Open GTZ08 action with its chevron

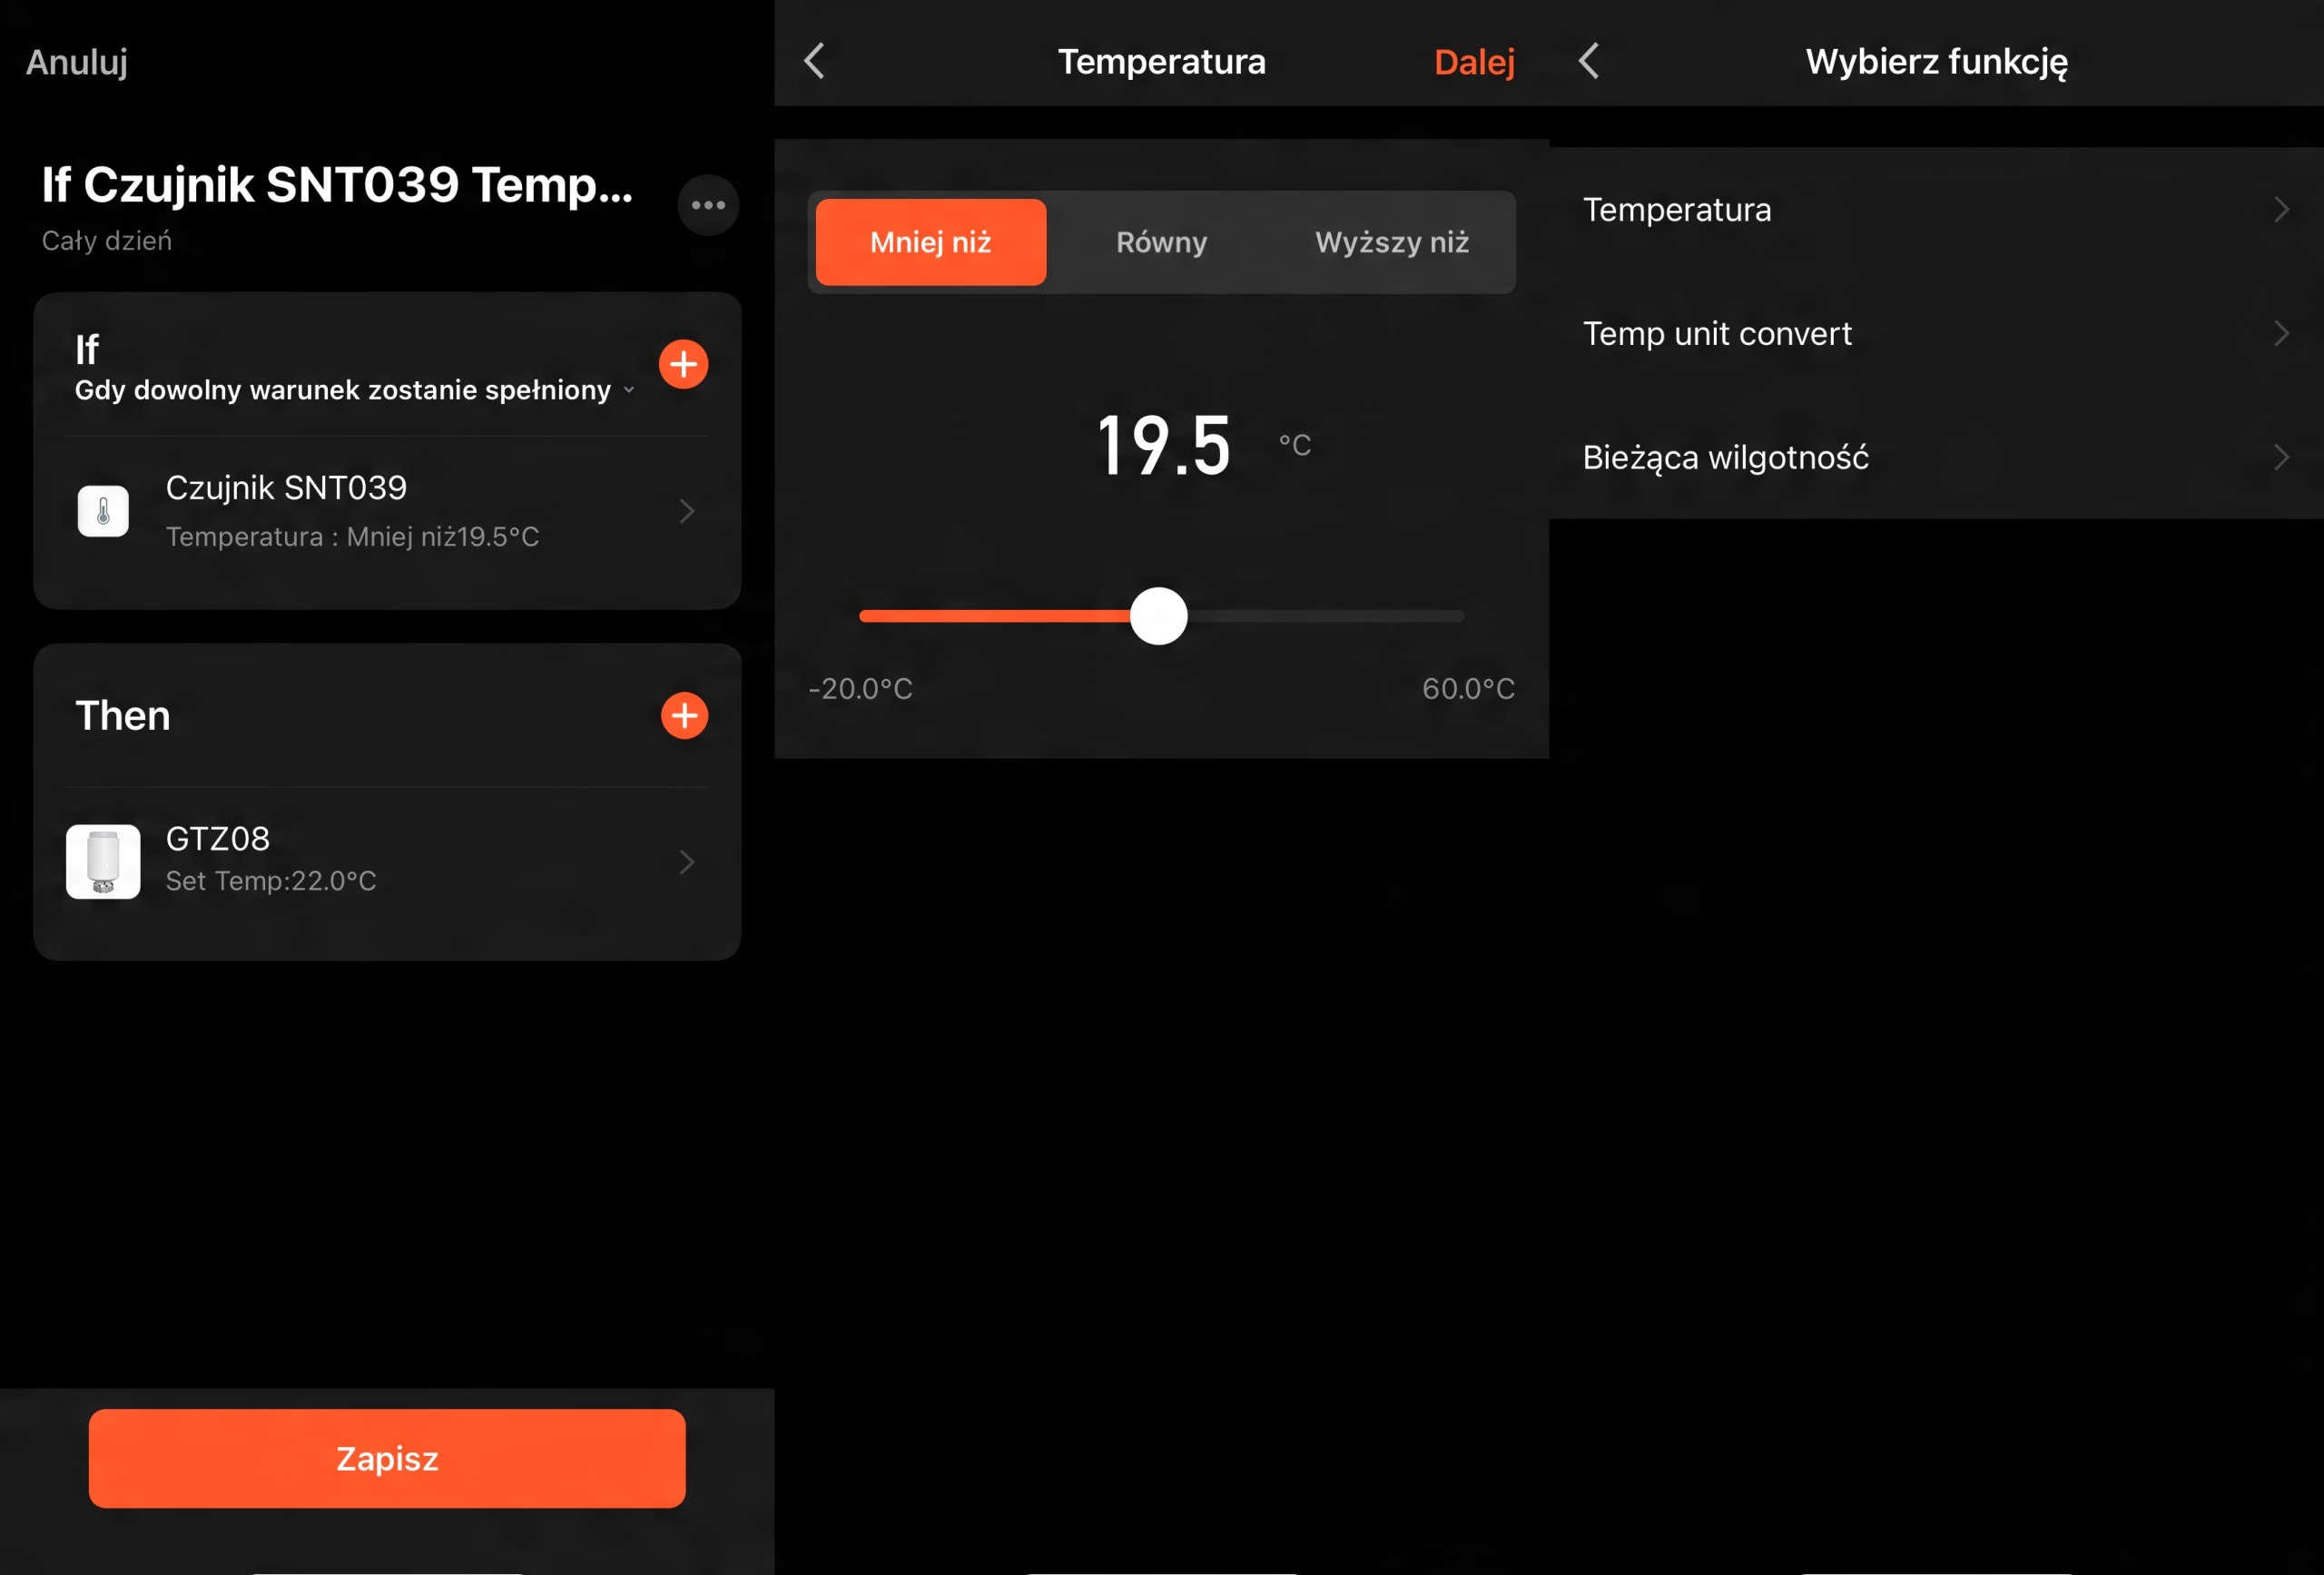pyautogui.click(x=687, y=862)
